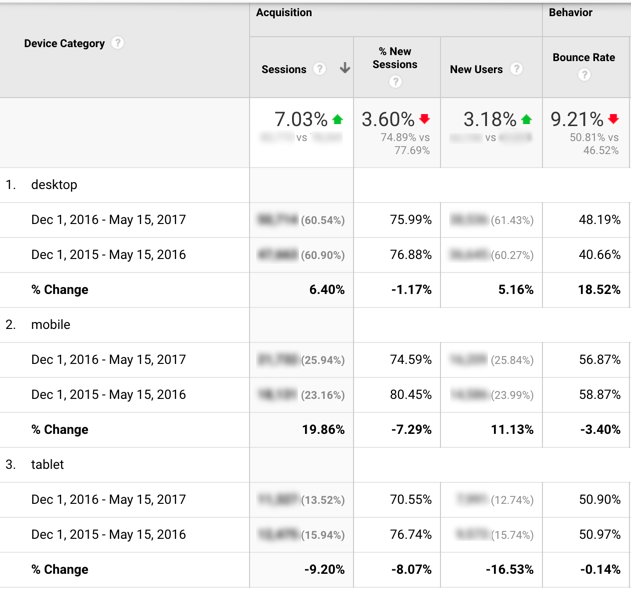
Task: Select the Behavior column group header
Action: pyautogui.click(x=570, y=12)
